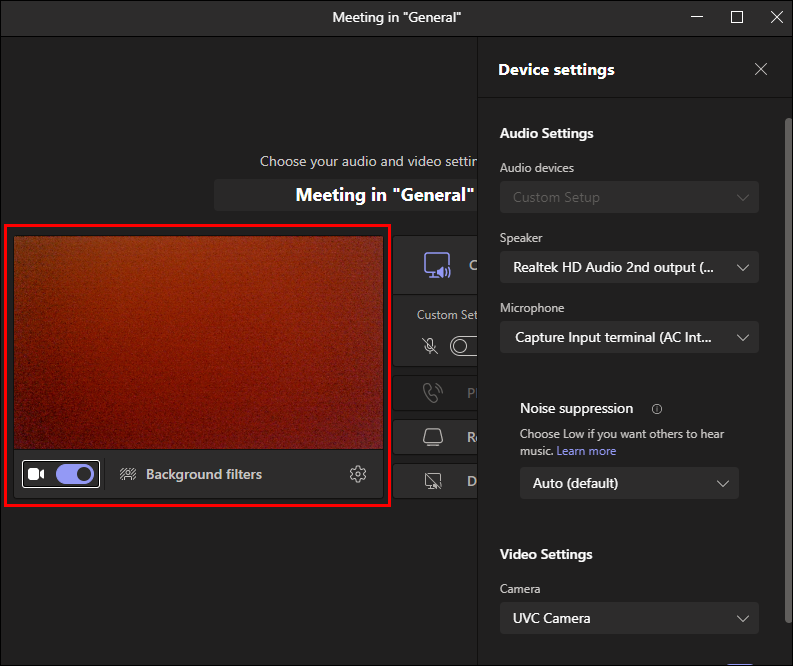This screenshot has height=666, width=793.
Task: Click the camera icon beside the video toggle
Action: (x=37, y=474)
